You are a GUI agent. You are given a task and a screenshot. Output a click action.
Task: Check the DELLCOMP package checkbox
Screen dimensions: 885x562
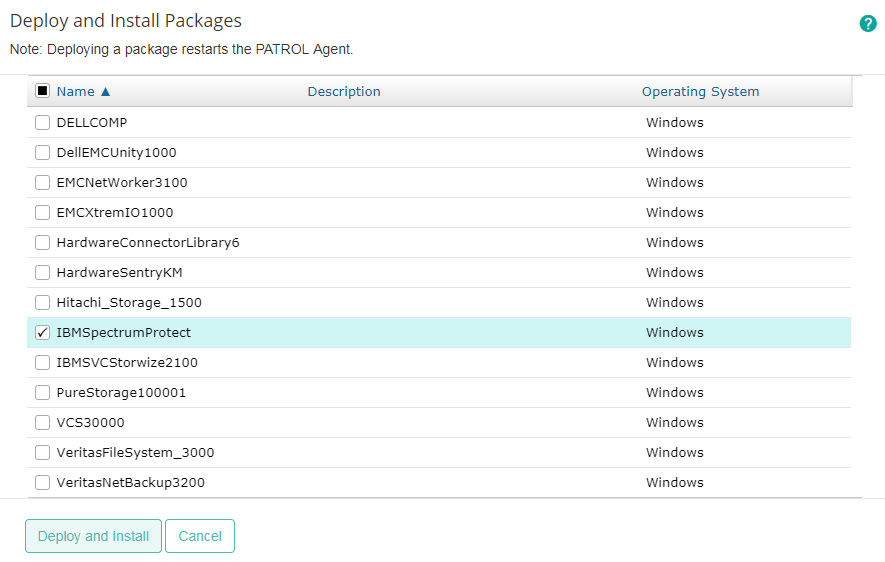tap(42, 122)
